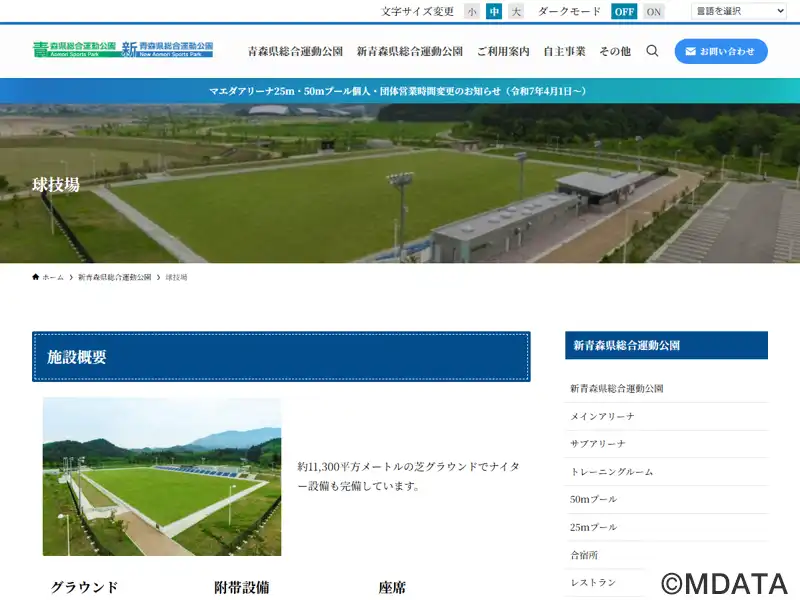Open the 言語を選択 language dropdown
Screen dimensions: 800x600
(738, 11)
